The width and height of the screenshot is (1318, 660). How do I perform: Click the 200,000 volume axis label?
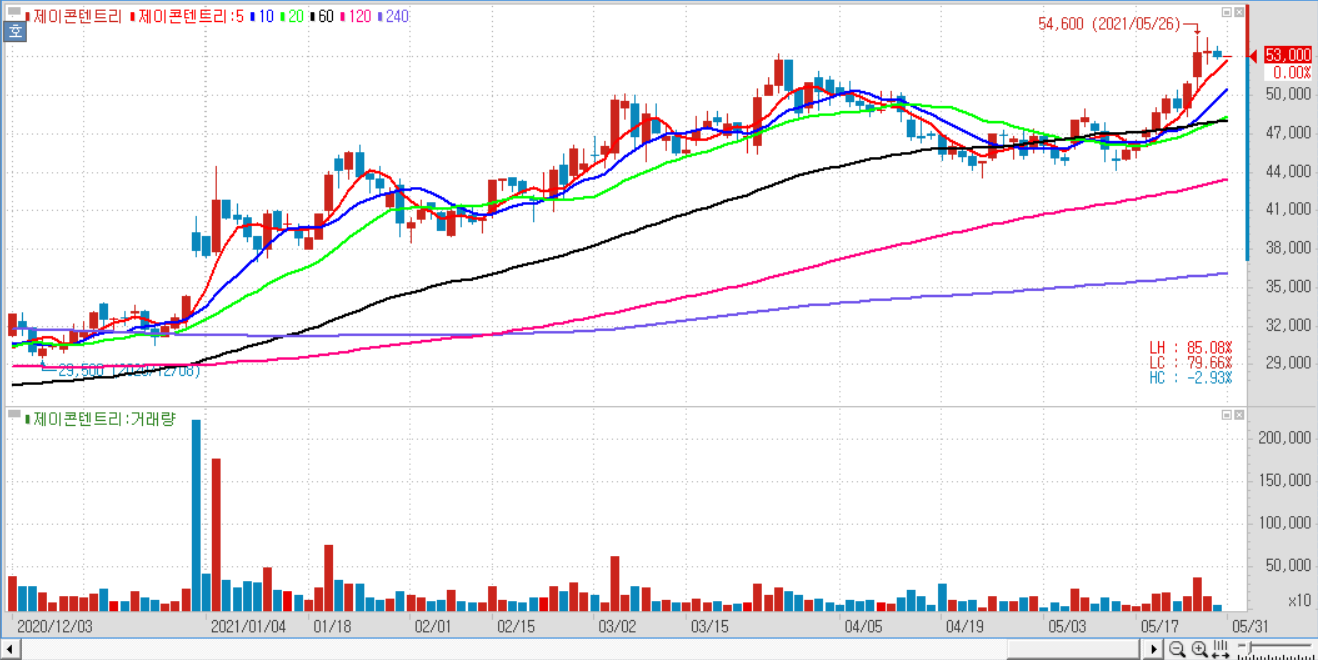[1283, 438]
